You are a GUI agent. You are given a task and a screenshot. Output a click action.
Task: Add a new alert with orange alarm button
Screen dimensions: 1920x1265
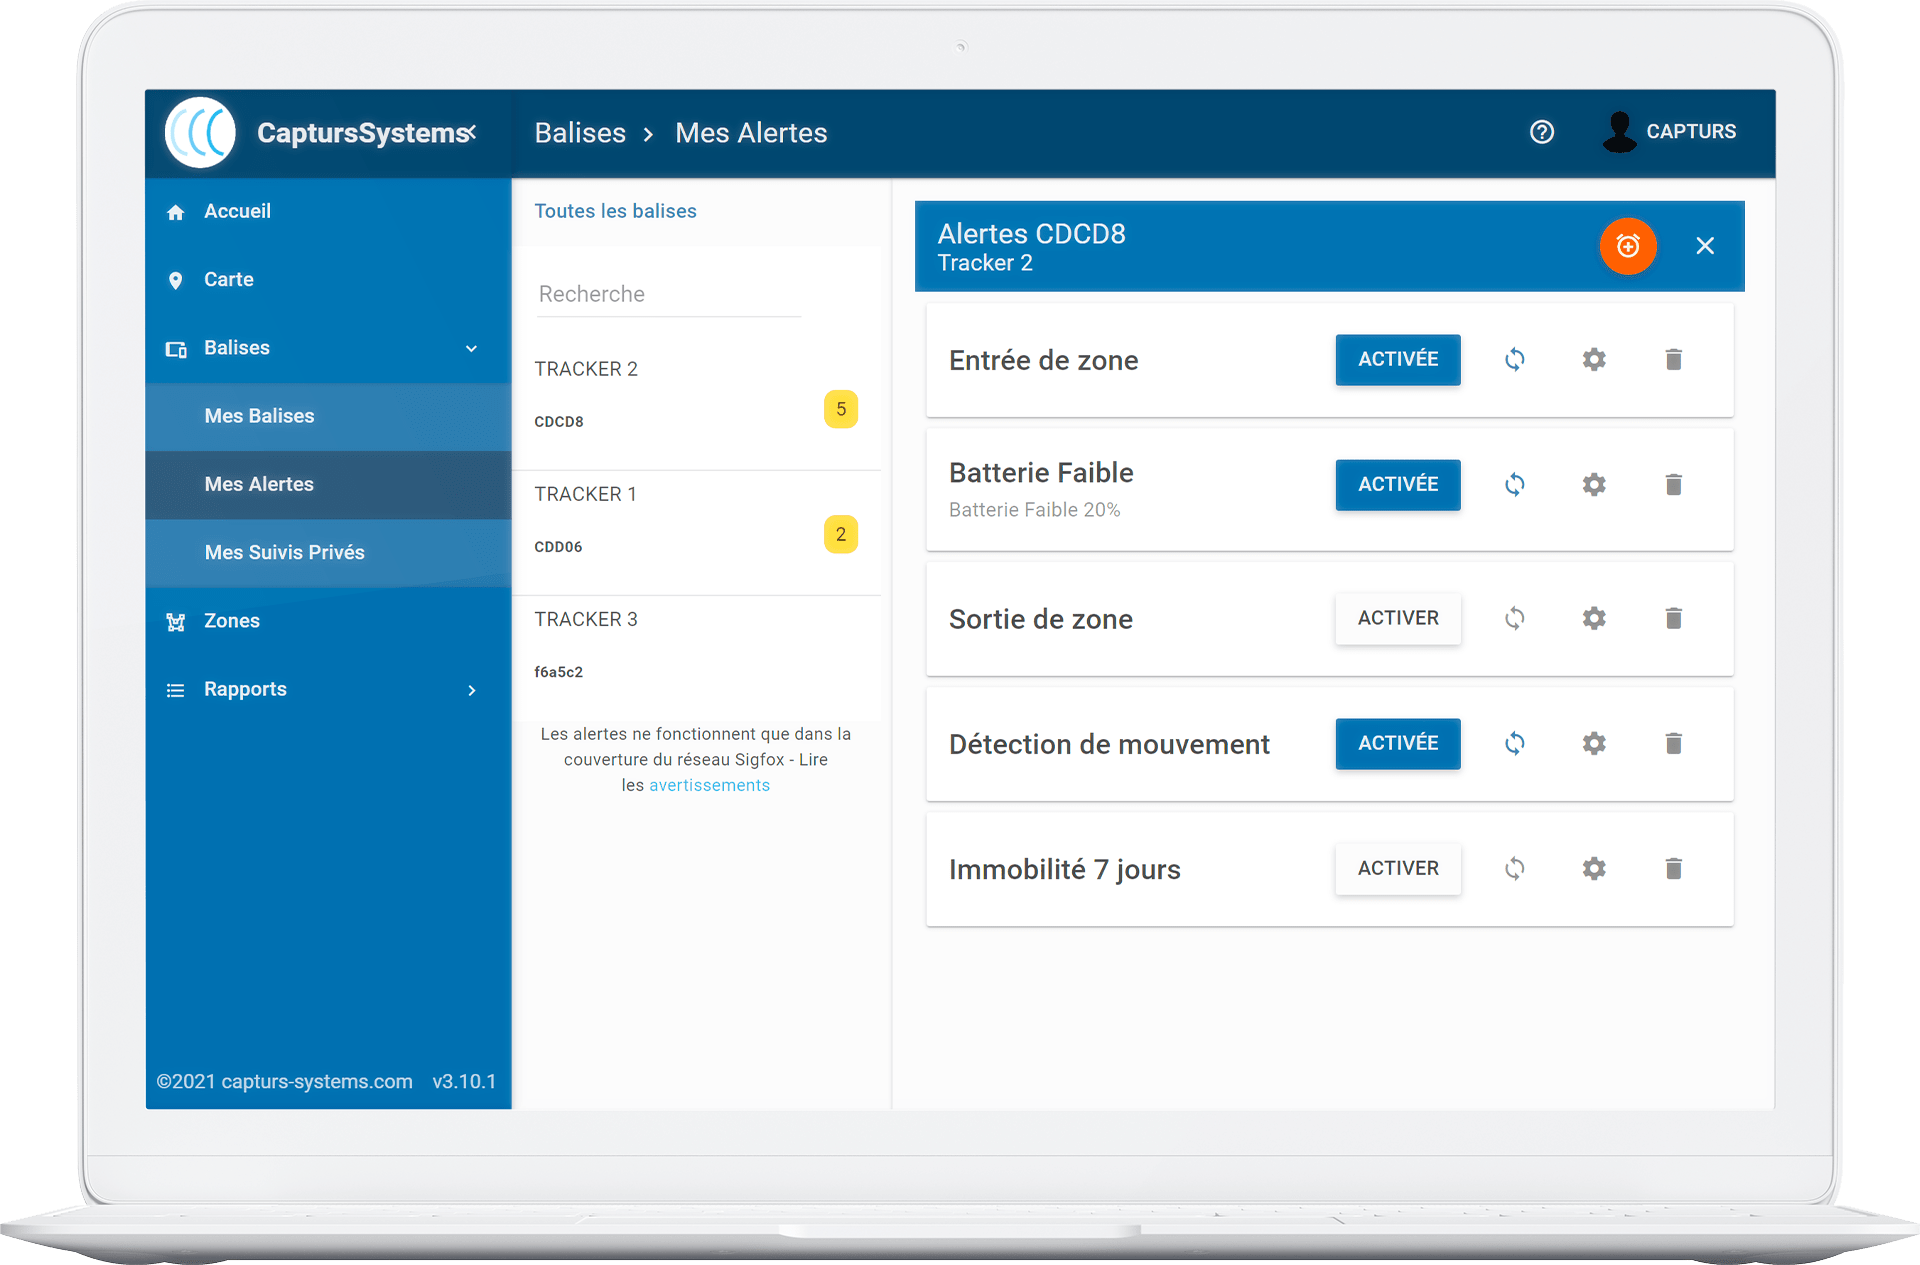(1628, 246)
